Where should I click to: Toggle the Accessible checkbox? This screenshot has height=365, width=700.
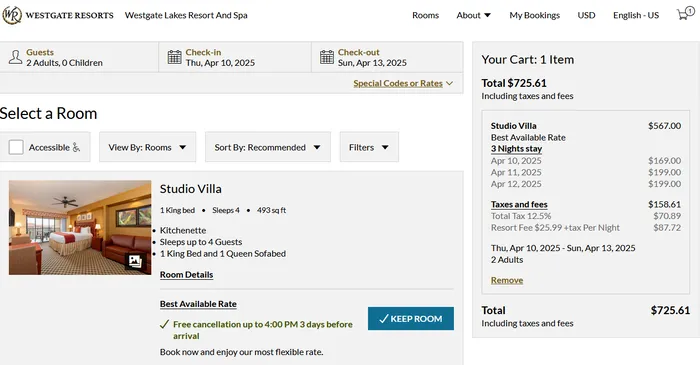[x=16, y=147]
